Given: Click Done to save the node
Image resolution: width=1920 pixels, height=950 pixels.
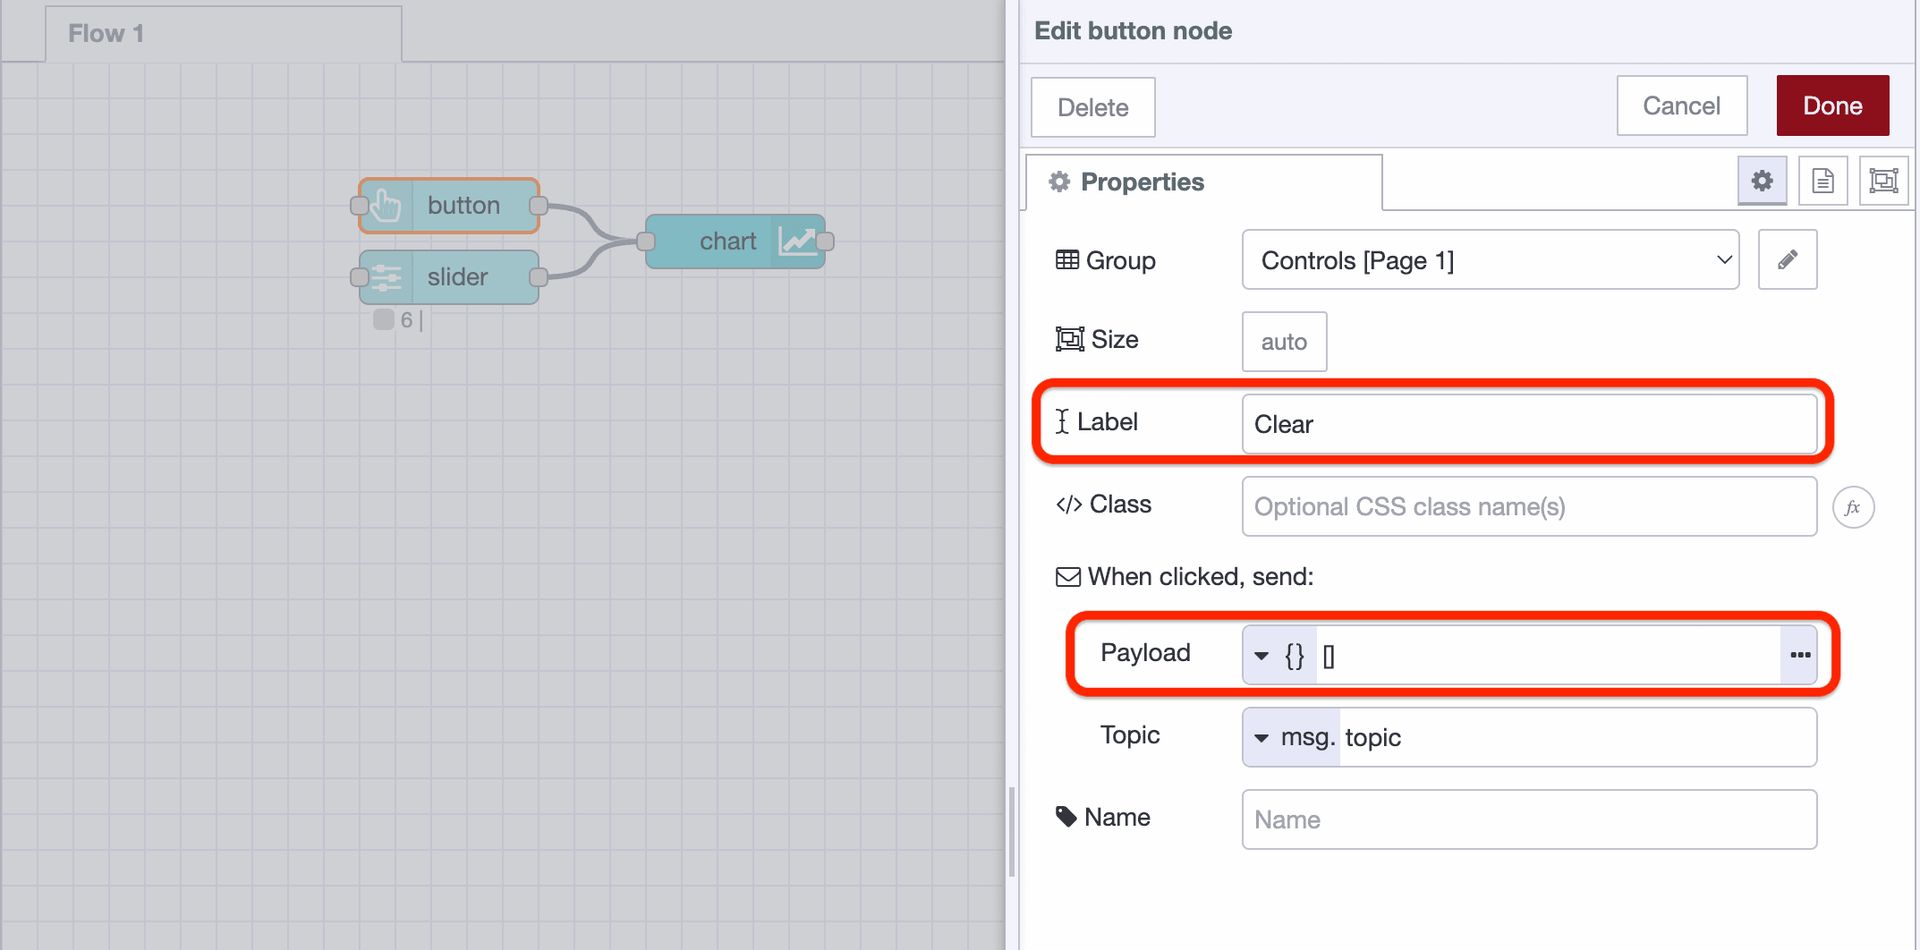Looking at the screenshot, I should pyautogui.click(x=1832, y=105).
